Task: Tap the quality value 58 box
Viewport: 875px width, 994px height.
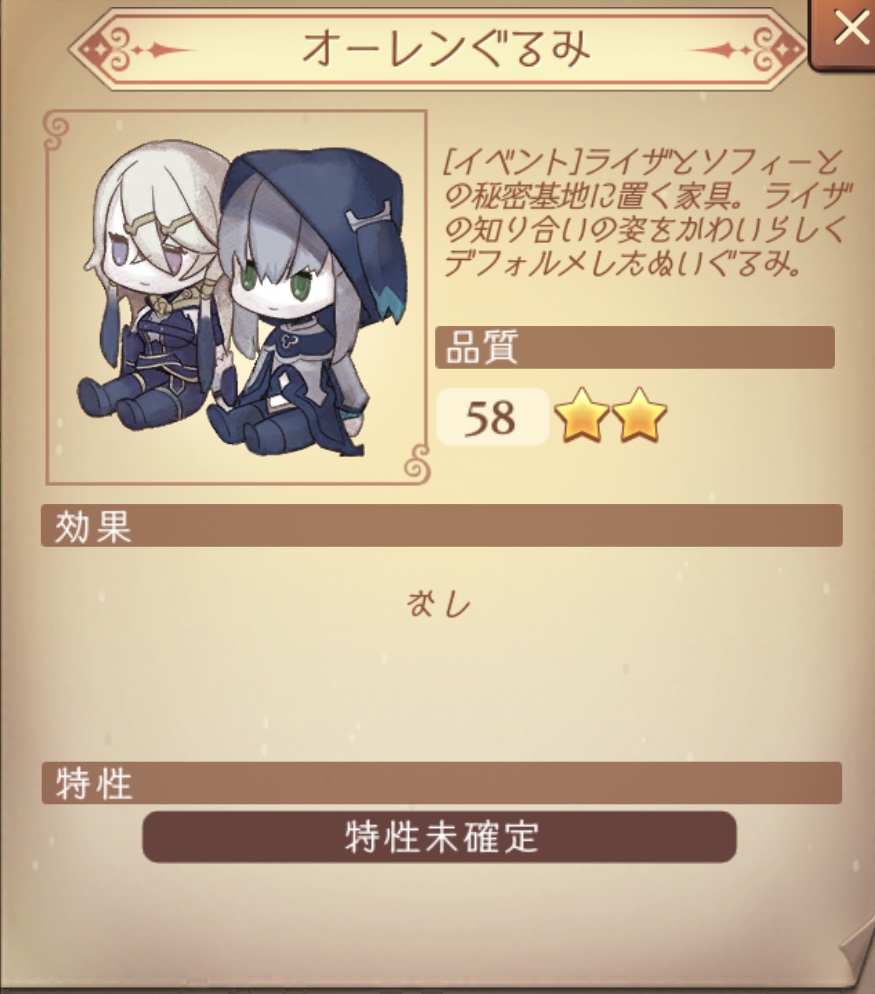Action: tap(493, 417)
